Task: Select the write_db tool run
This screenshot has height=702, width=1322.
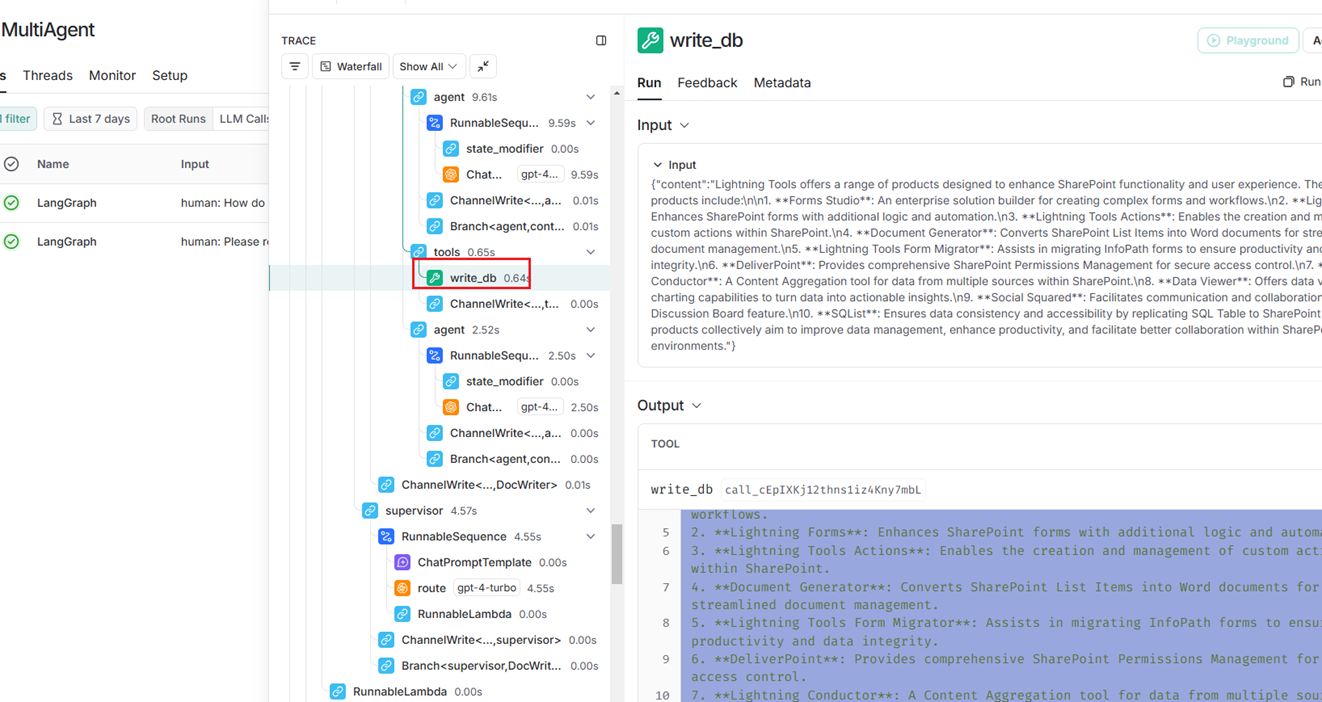Action: click(x=471, y=278)
